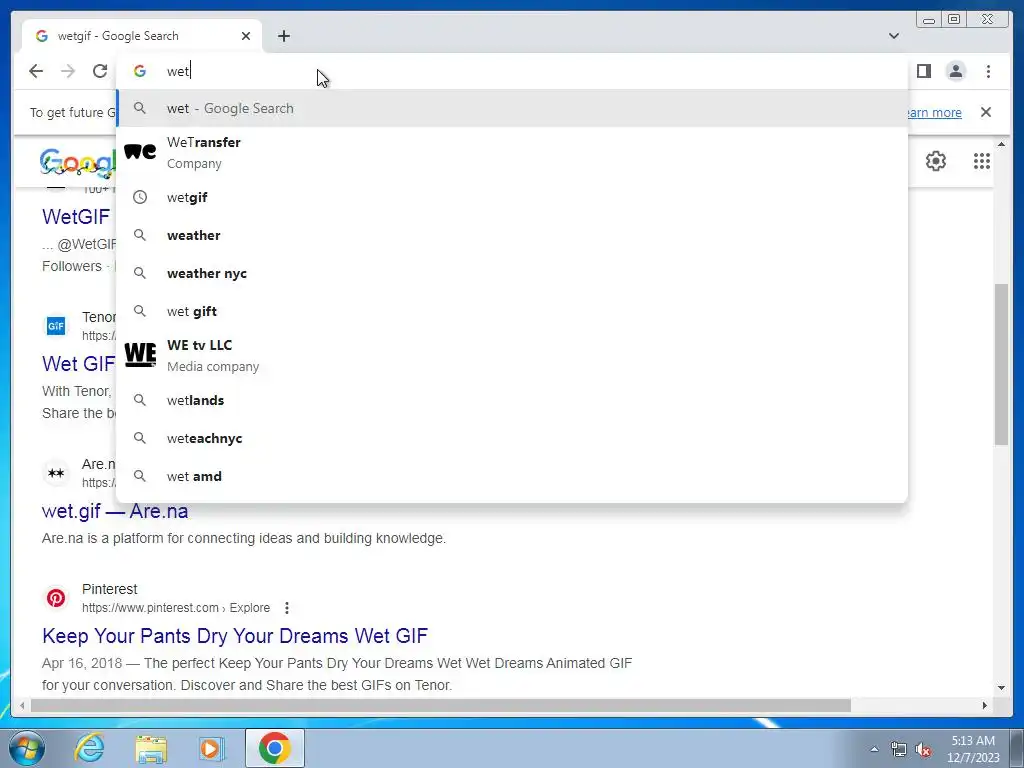Click the Tenor GIF favicon icon
1024x768 pixels.
tap(56, 325)
